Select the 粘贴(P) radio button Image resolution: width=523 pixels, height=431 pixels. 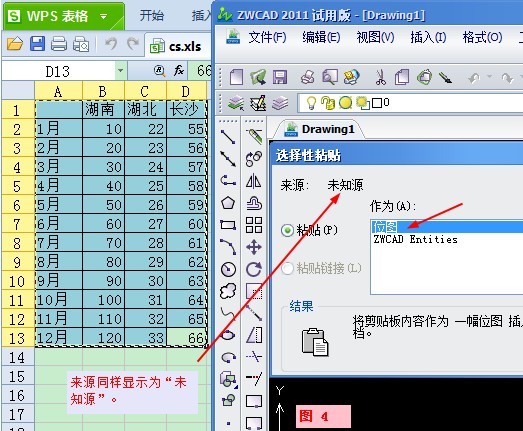point(287,230)
